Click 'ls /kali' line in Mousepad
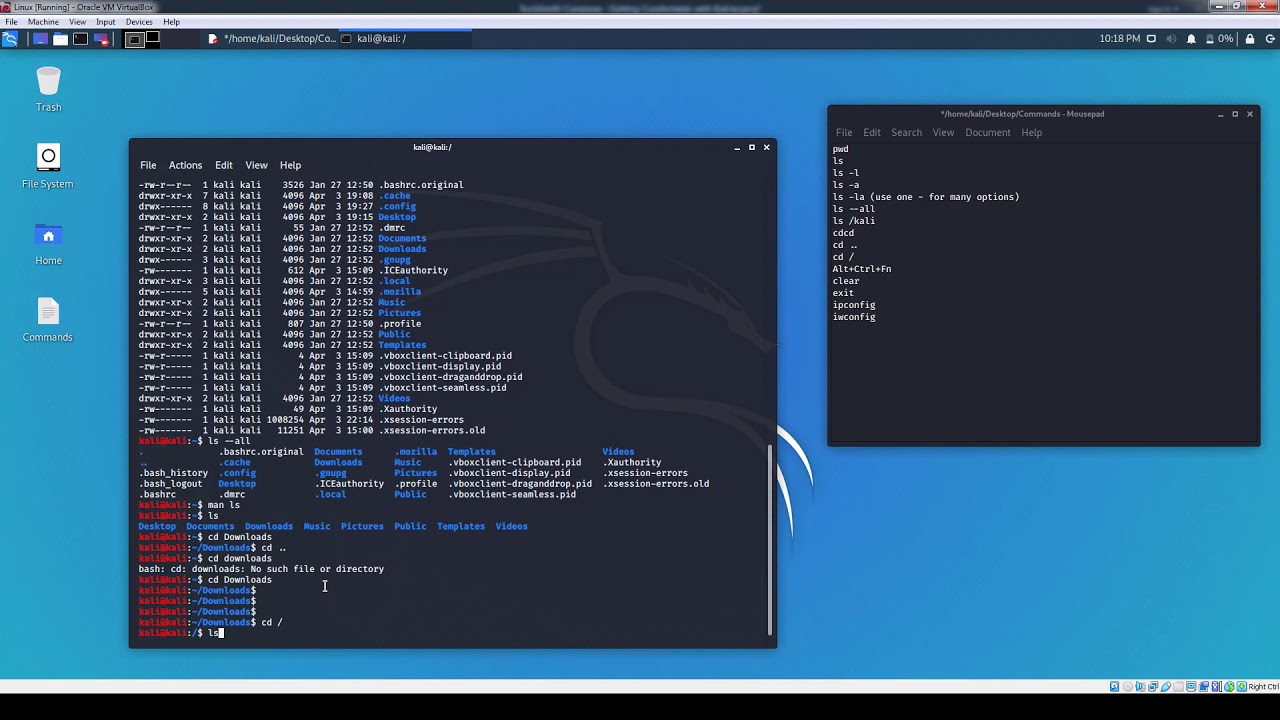Screen dimensions: 1280x720 [x=854, y=221]
